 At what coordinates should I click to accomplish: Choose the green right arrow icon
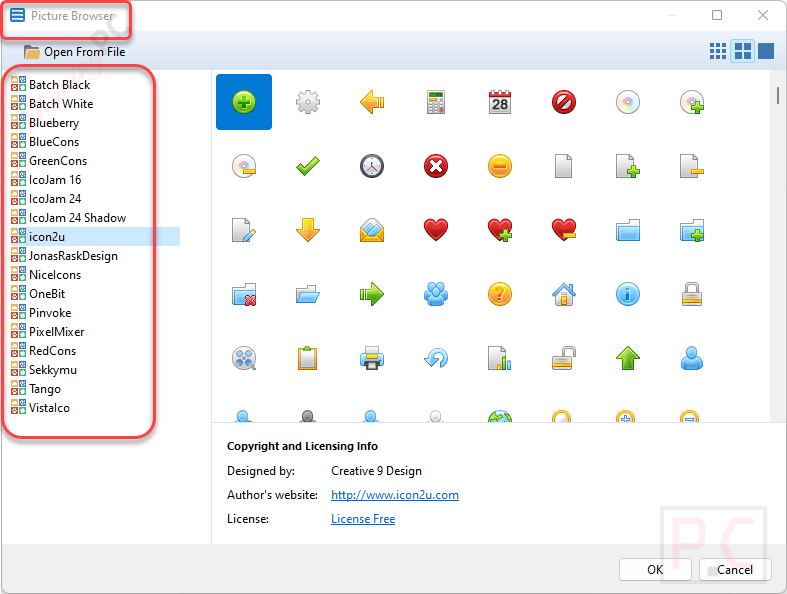pos(372,294)
